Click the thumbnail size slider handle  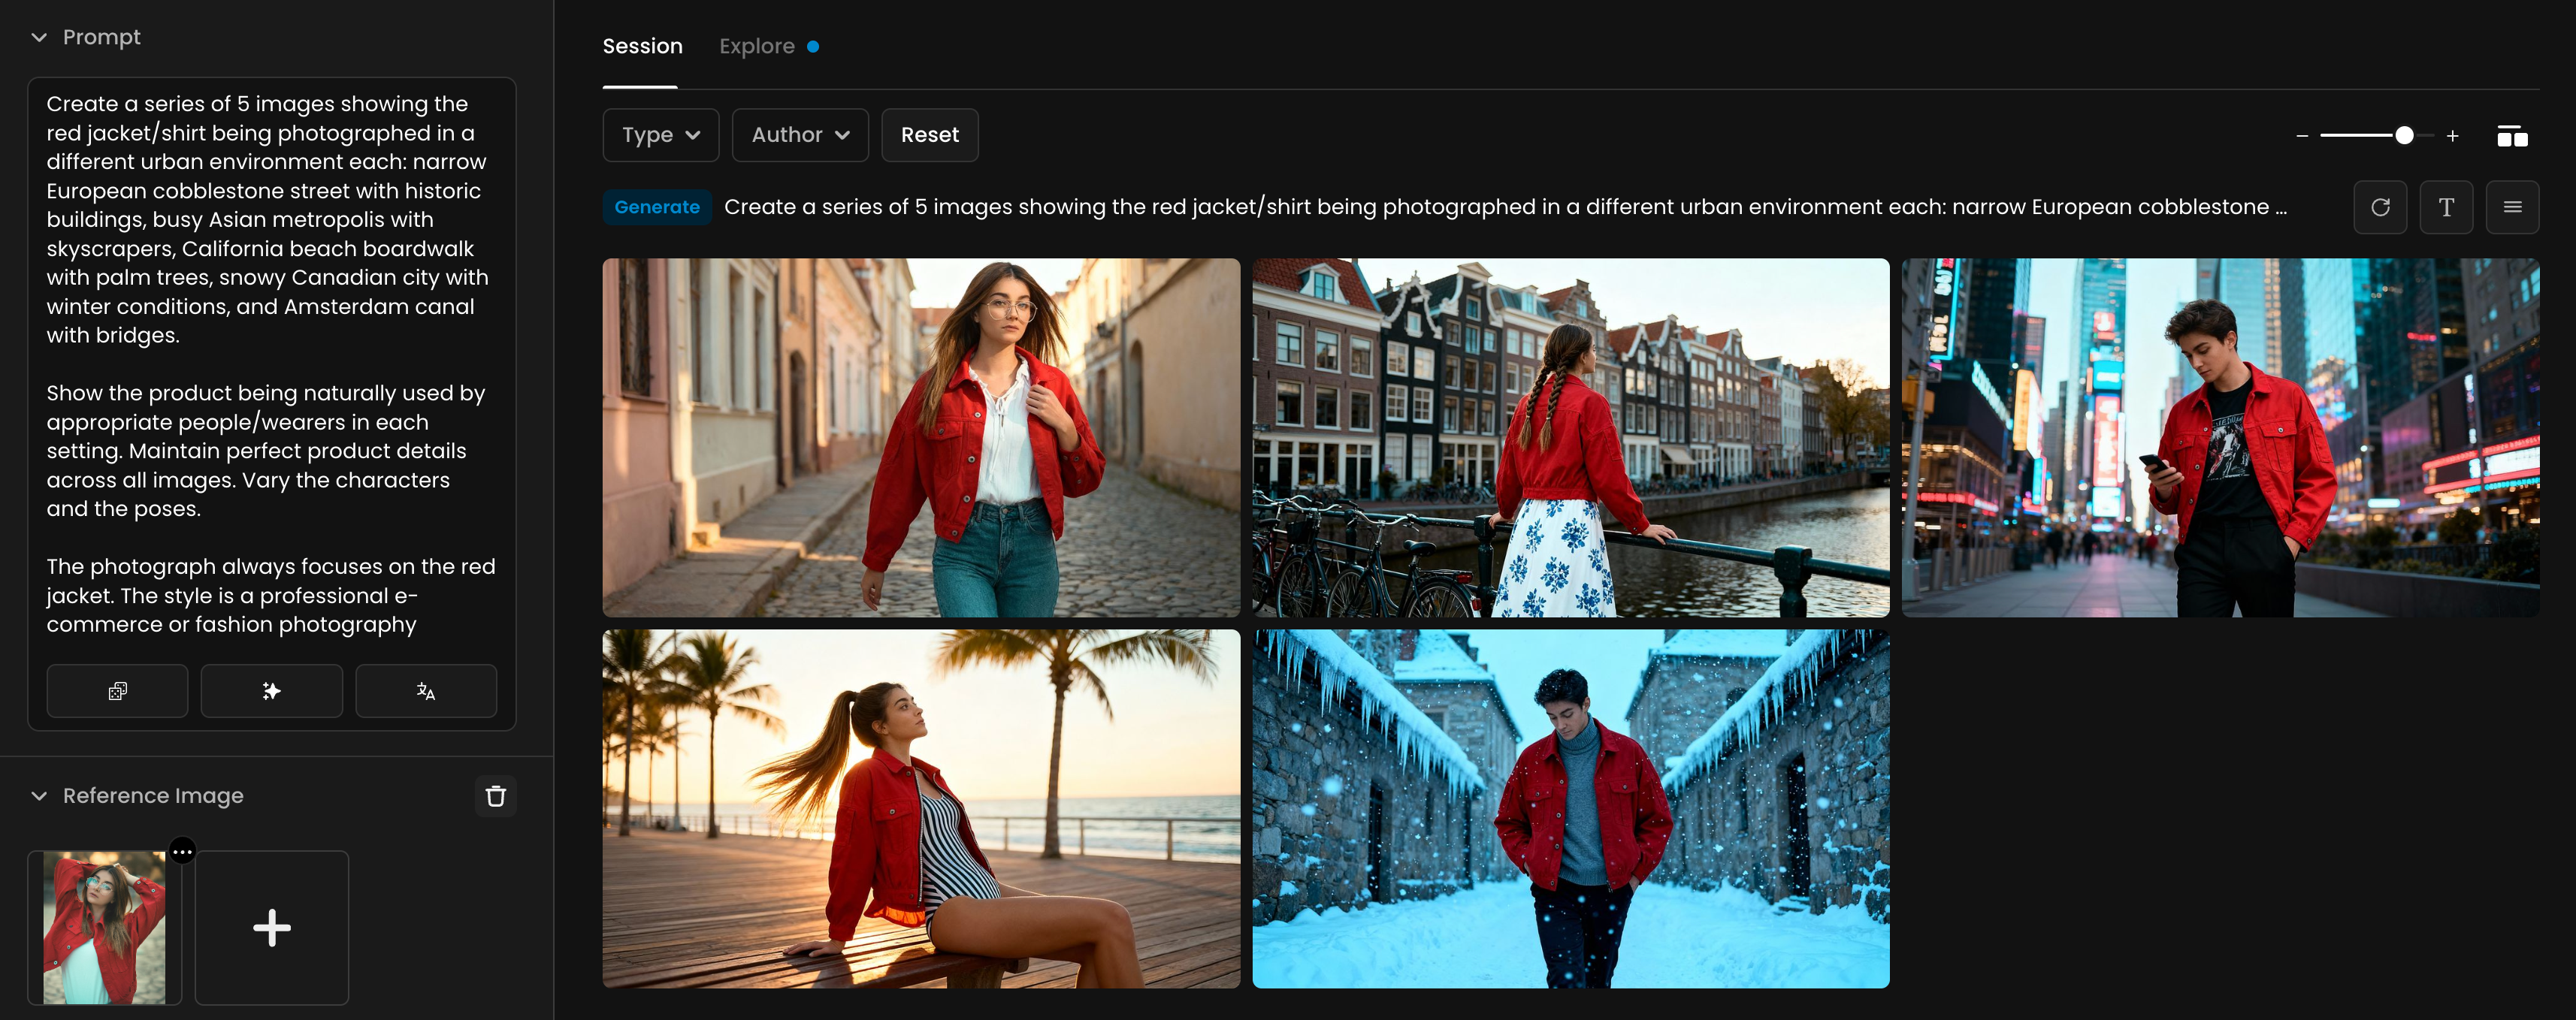2404,136
